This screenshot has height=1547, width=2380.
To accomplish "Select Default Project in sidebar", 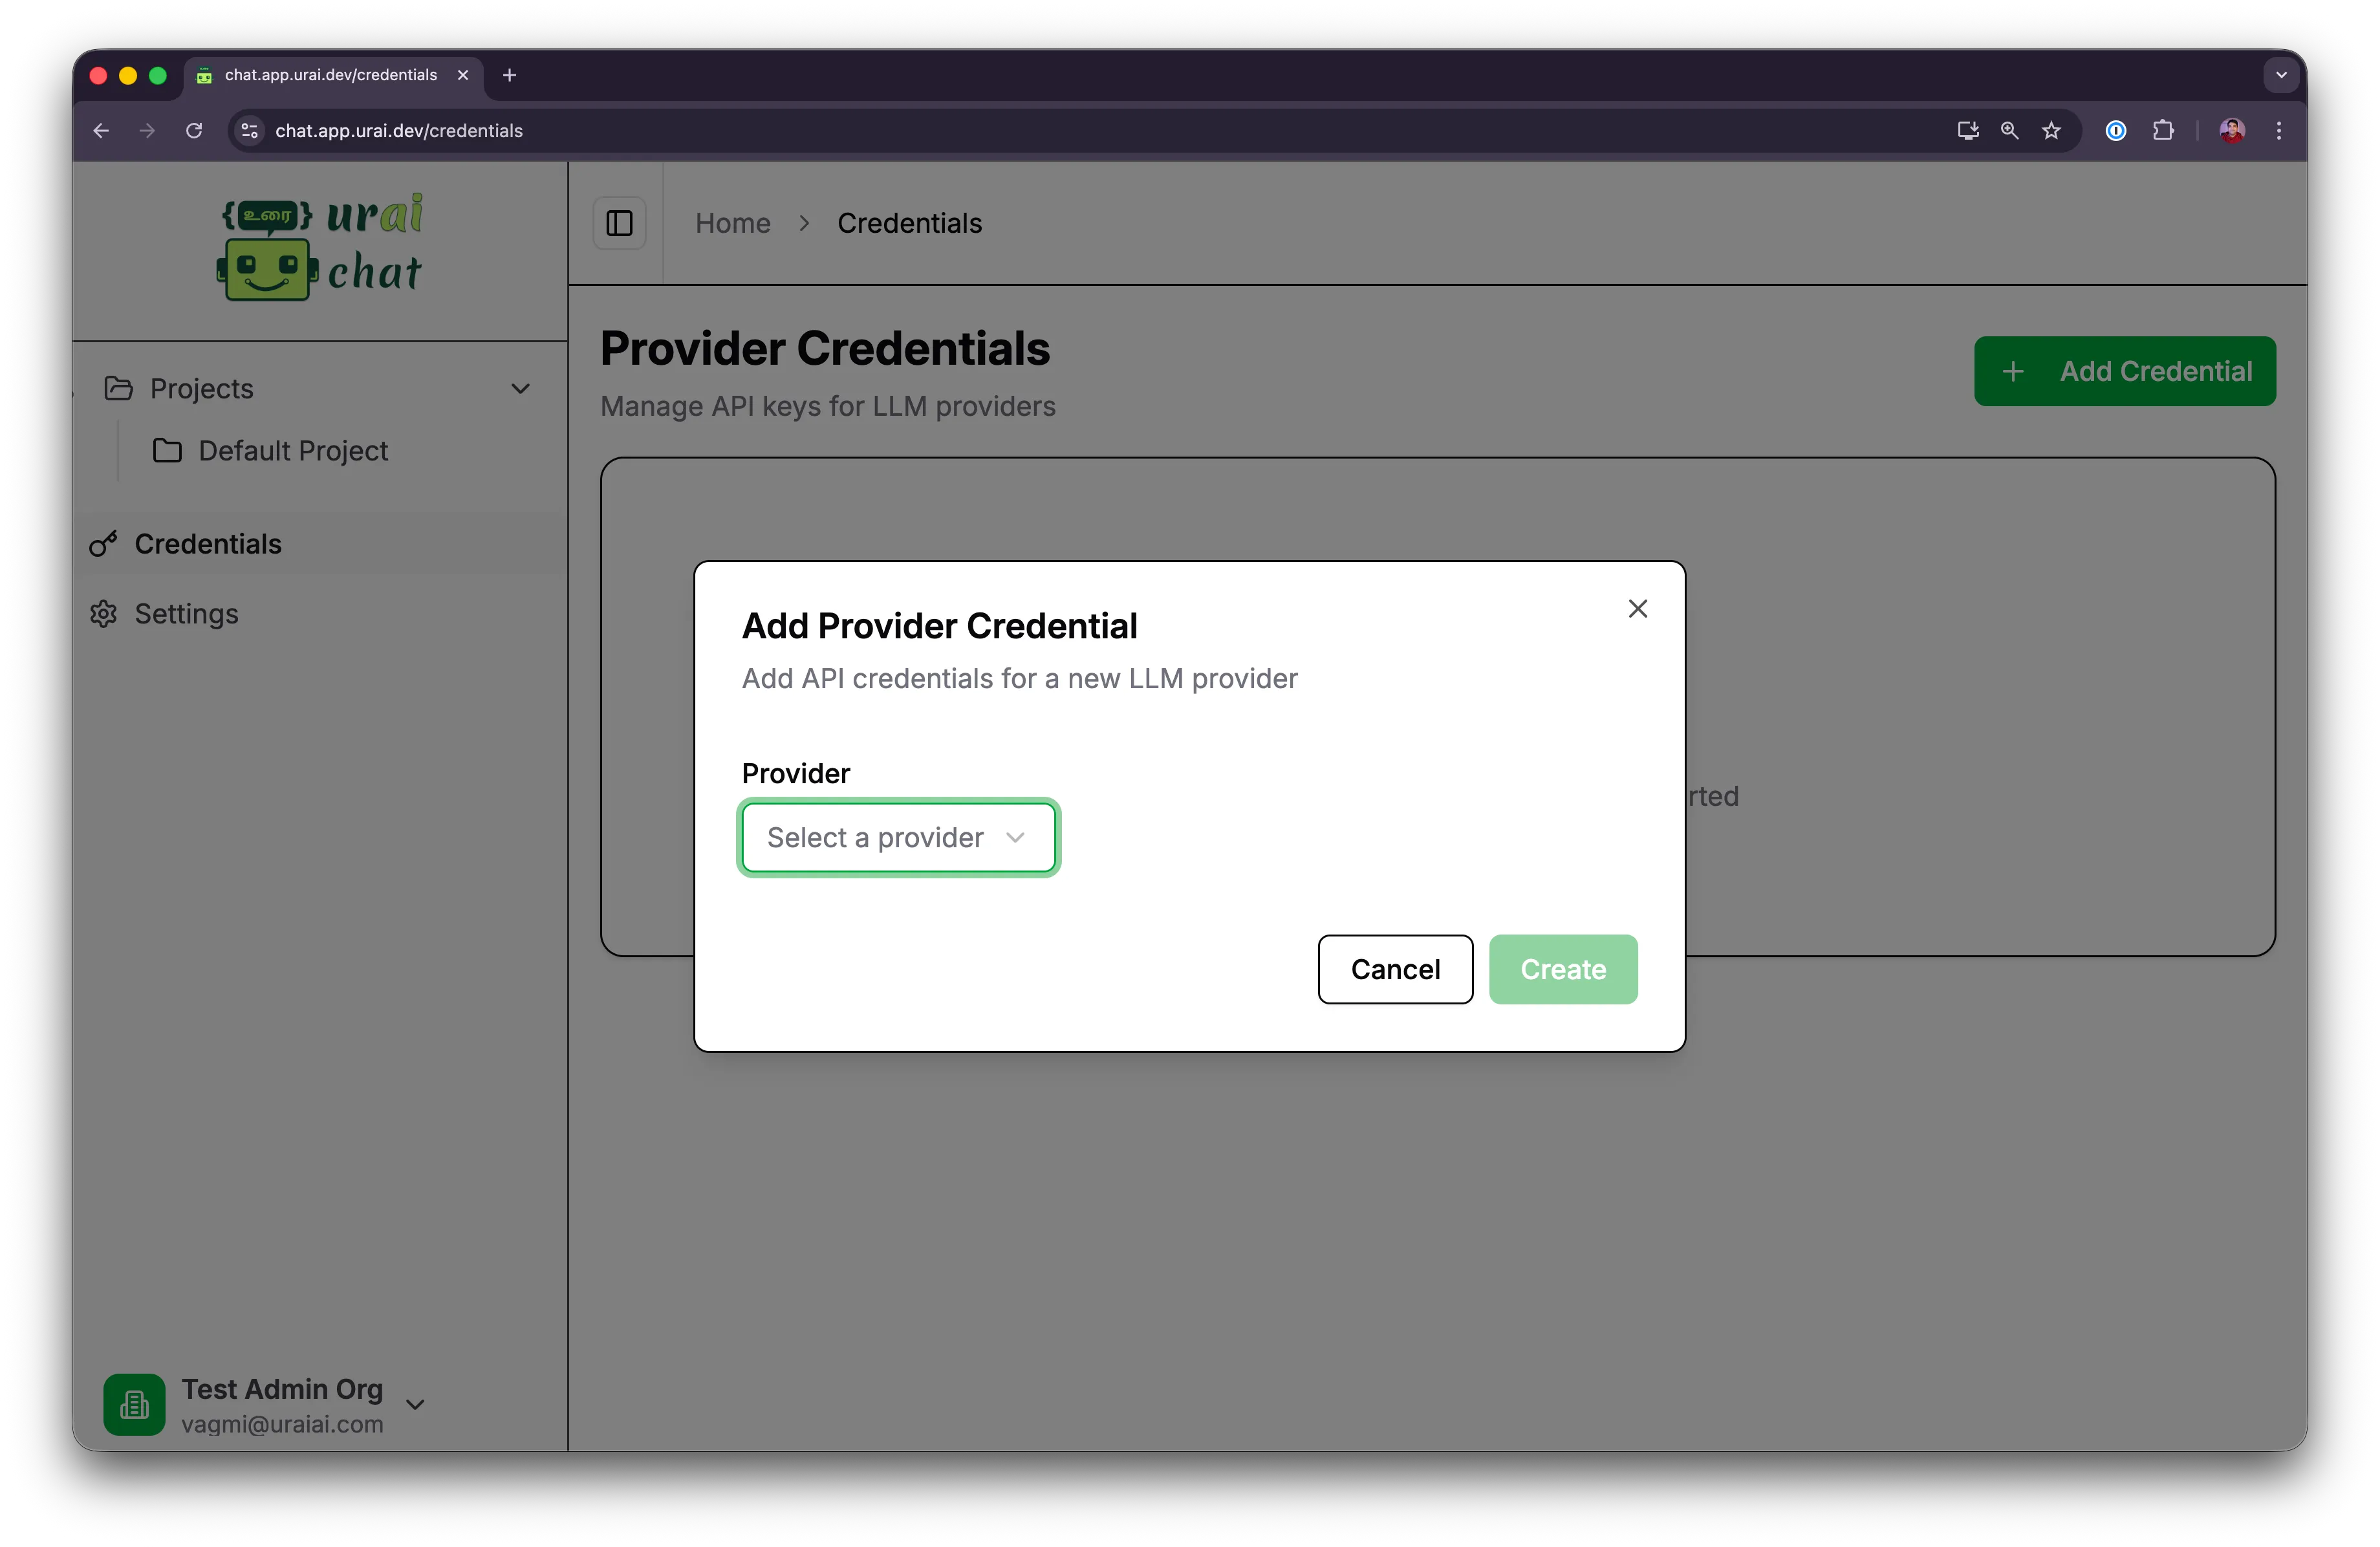I will (293, 451).
